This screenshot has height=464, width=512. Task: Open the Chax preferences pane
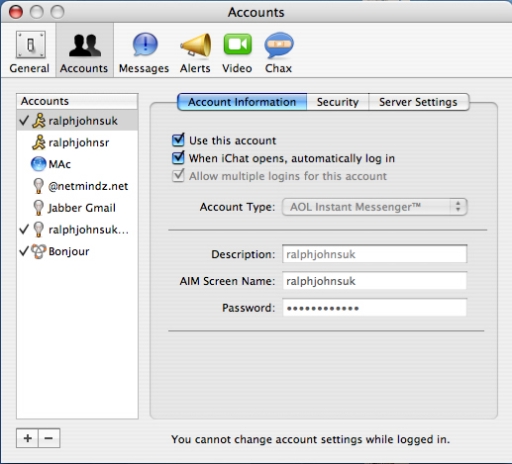pyautogui.click(x=279, y=52)
